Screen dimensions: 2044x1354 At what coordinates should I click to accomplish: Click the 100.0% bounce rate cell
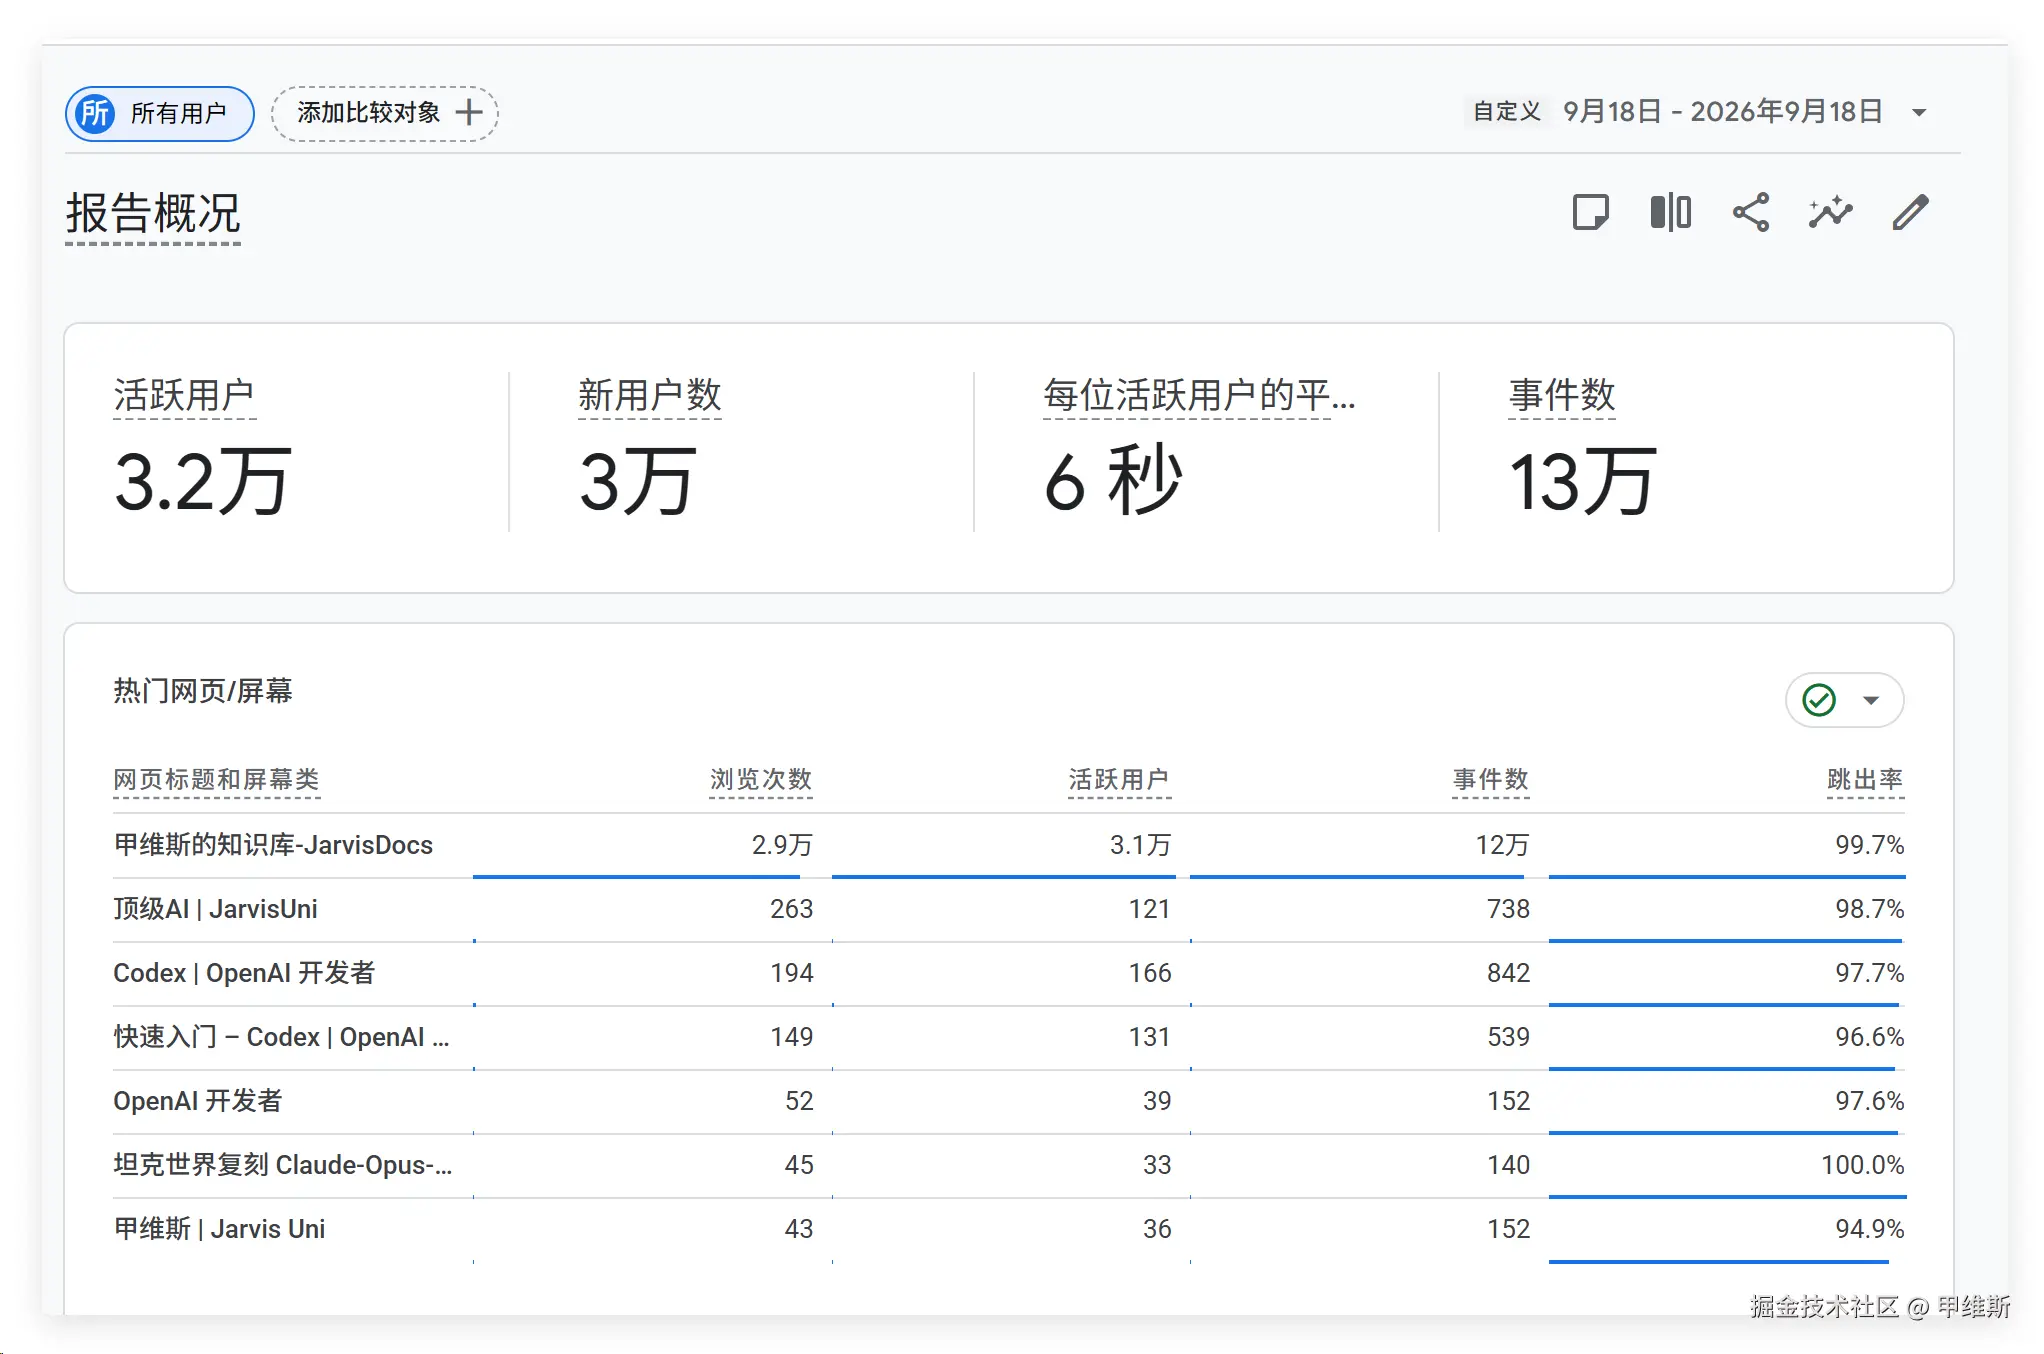point(1862,1165)
